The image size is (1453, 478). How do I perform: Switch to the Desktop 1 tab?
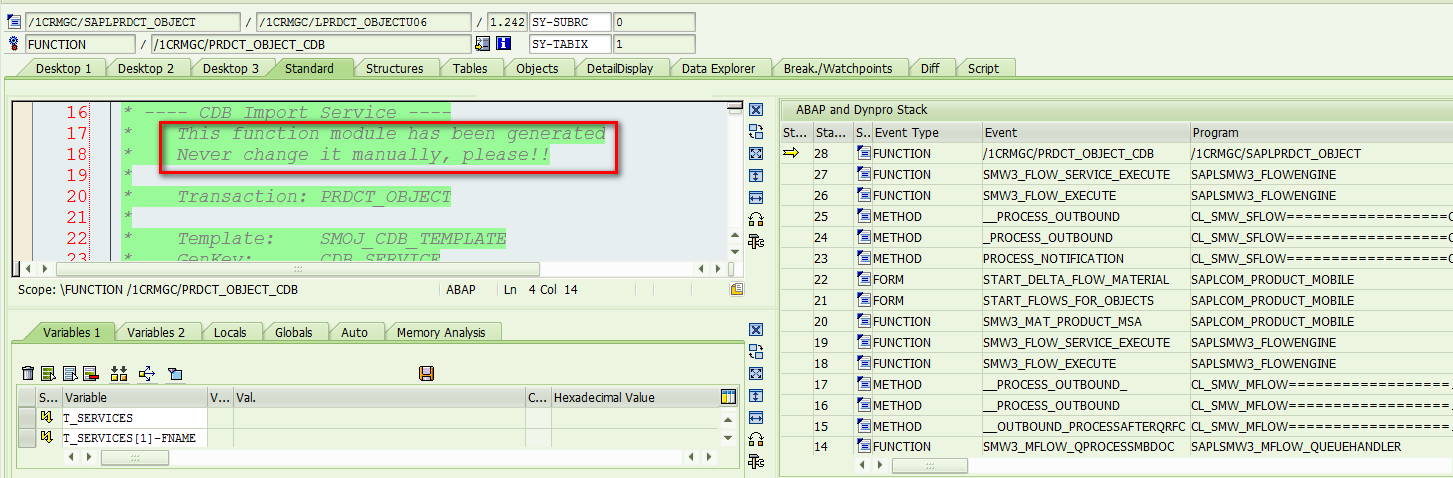[64, 68]
